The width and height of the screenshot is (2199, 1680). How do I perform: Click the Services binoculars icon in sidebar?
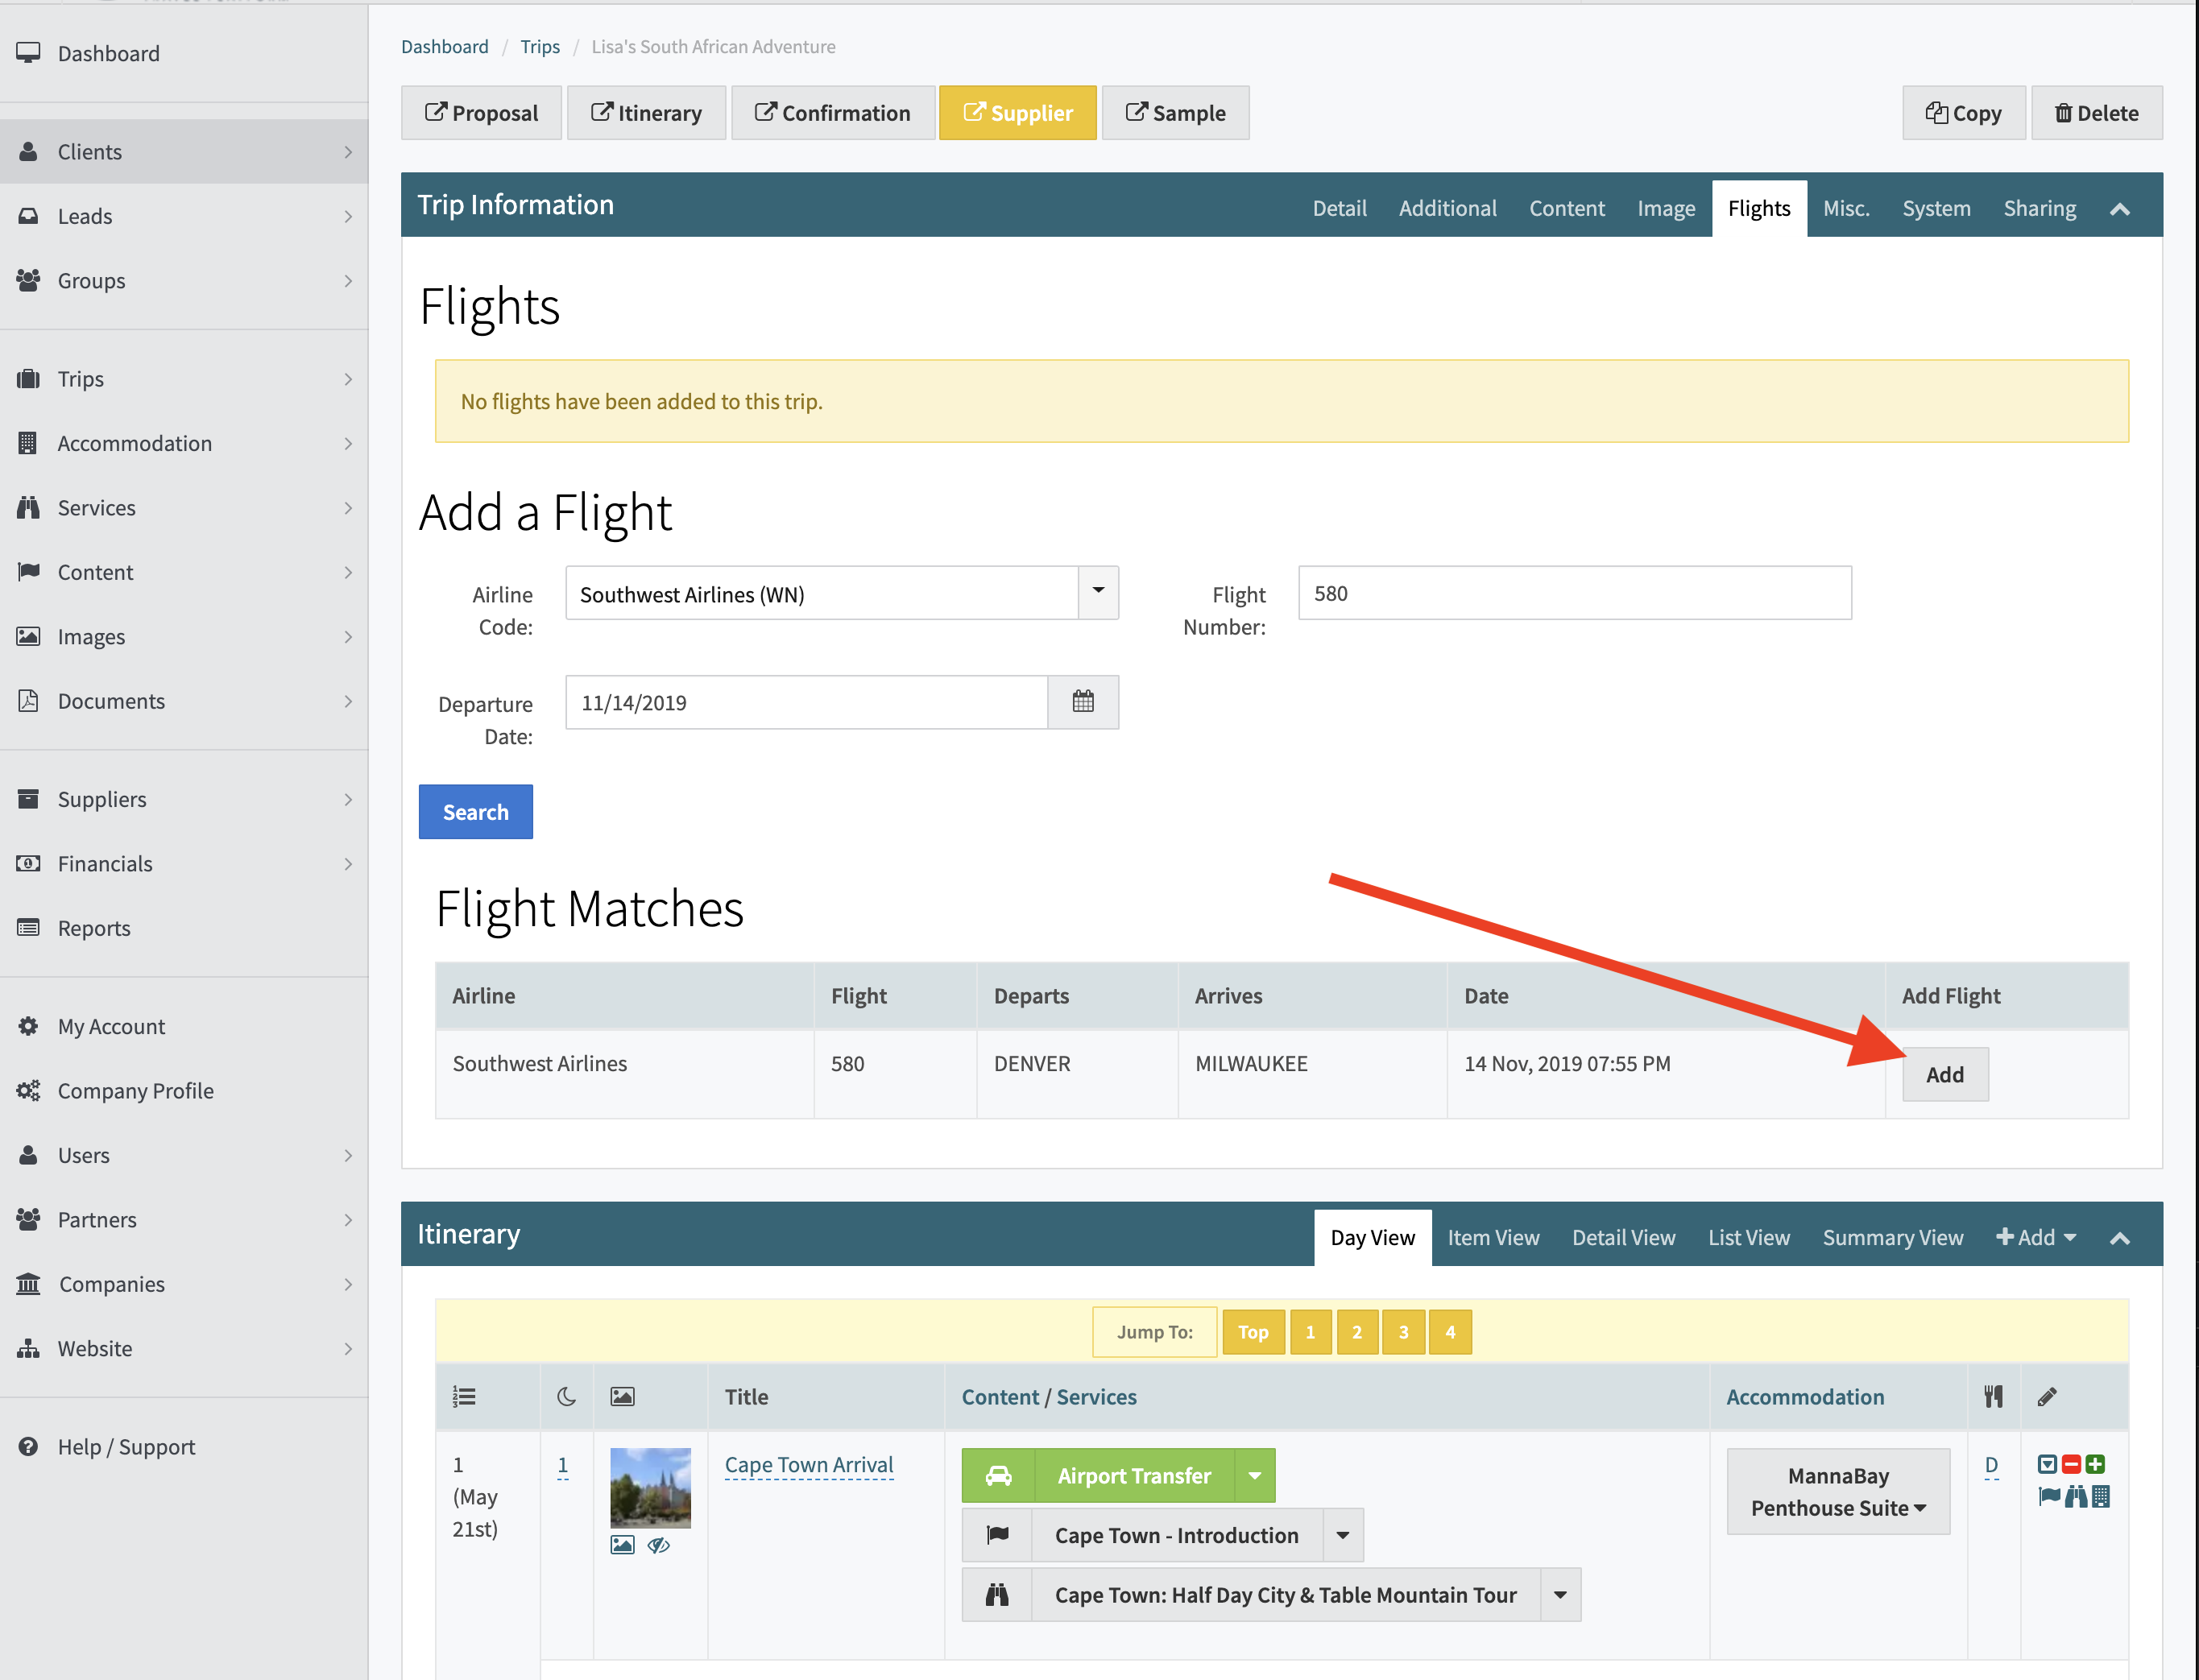click(x=28, y=507)
